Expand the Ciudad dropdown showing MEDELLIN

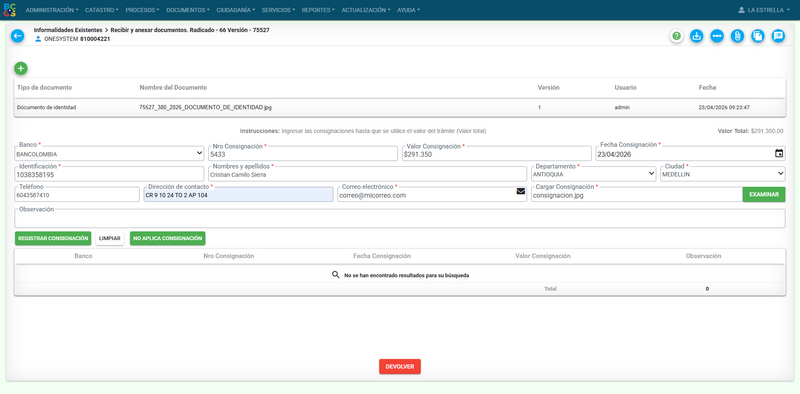point(722,174)
